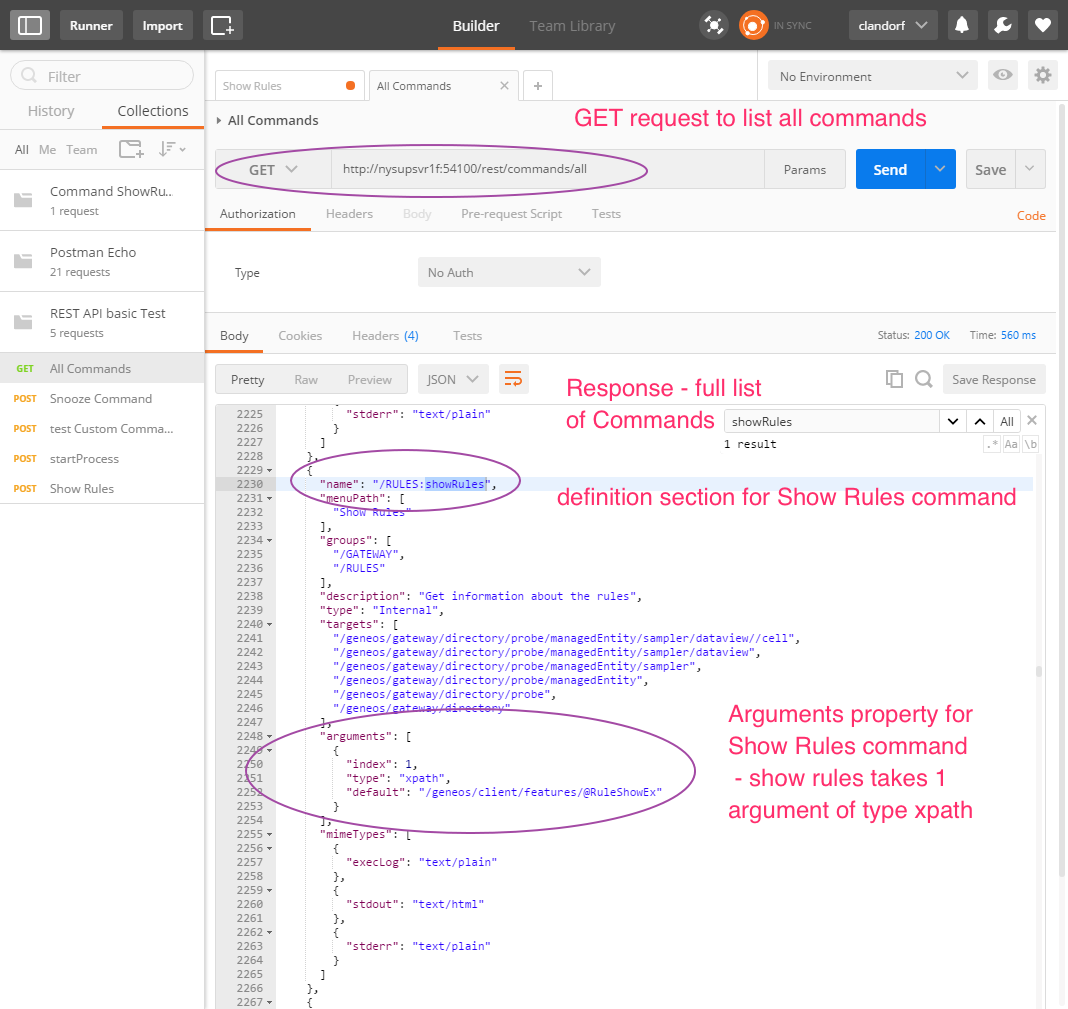This screenshot has height=1009, width=1068.
Task: Open settings wrench icon
Action: pyautogui.click(x=1003, y=25)
